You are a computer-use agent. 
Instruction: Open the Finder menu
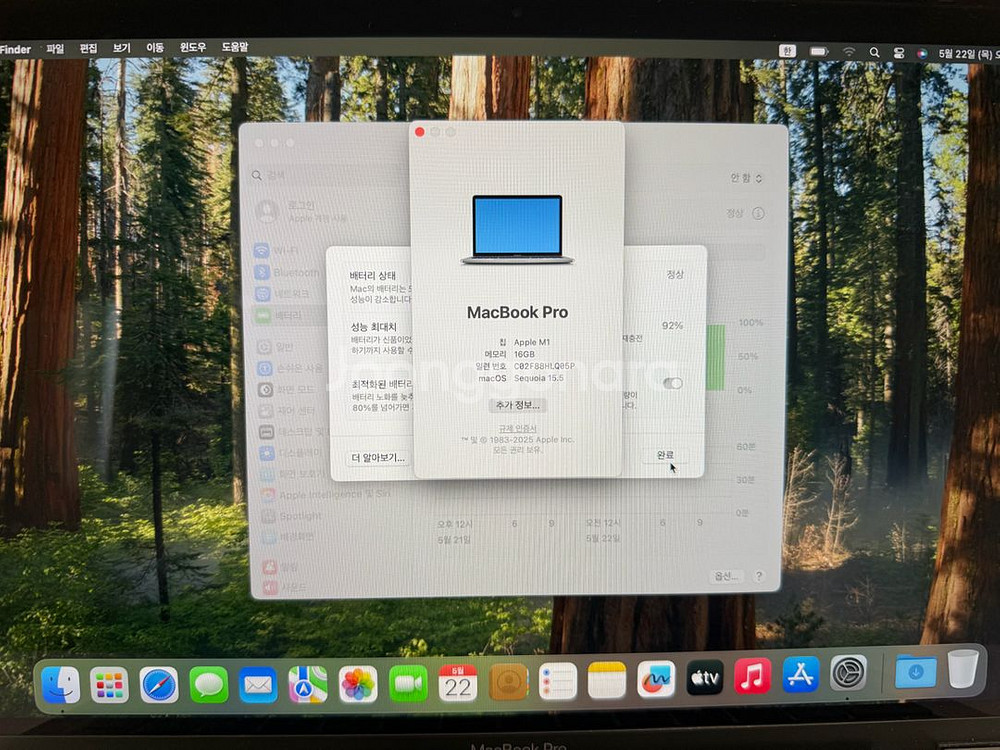[x=15, y=49]
